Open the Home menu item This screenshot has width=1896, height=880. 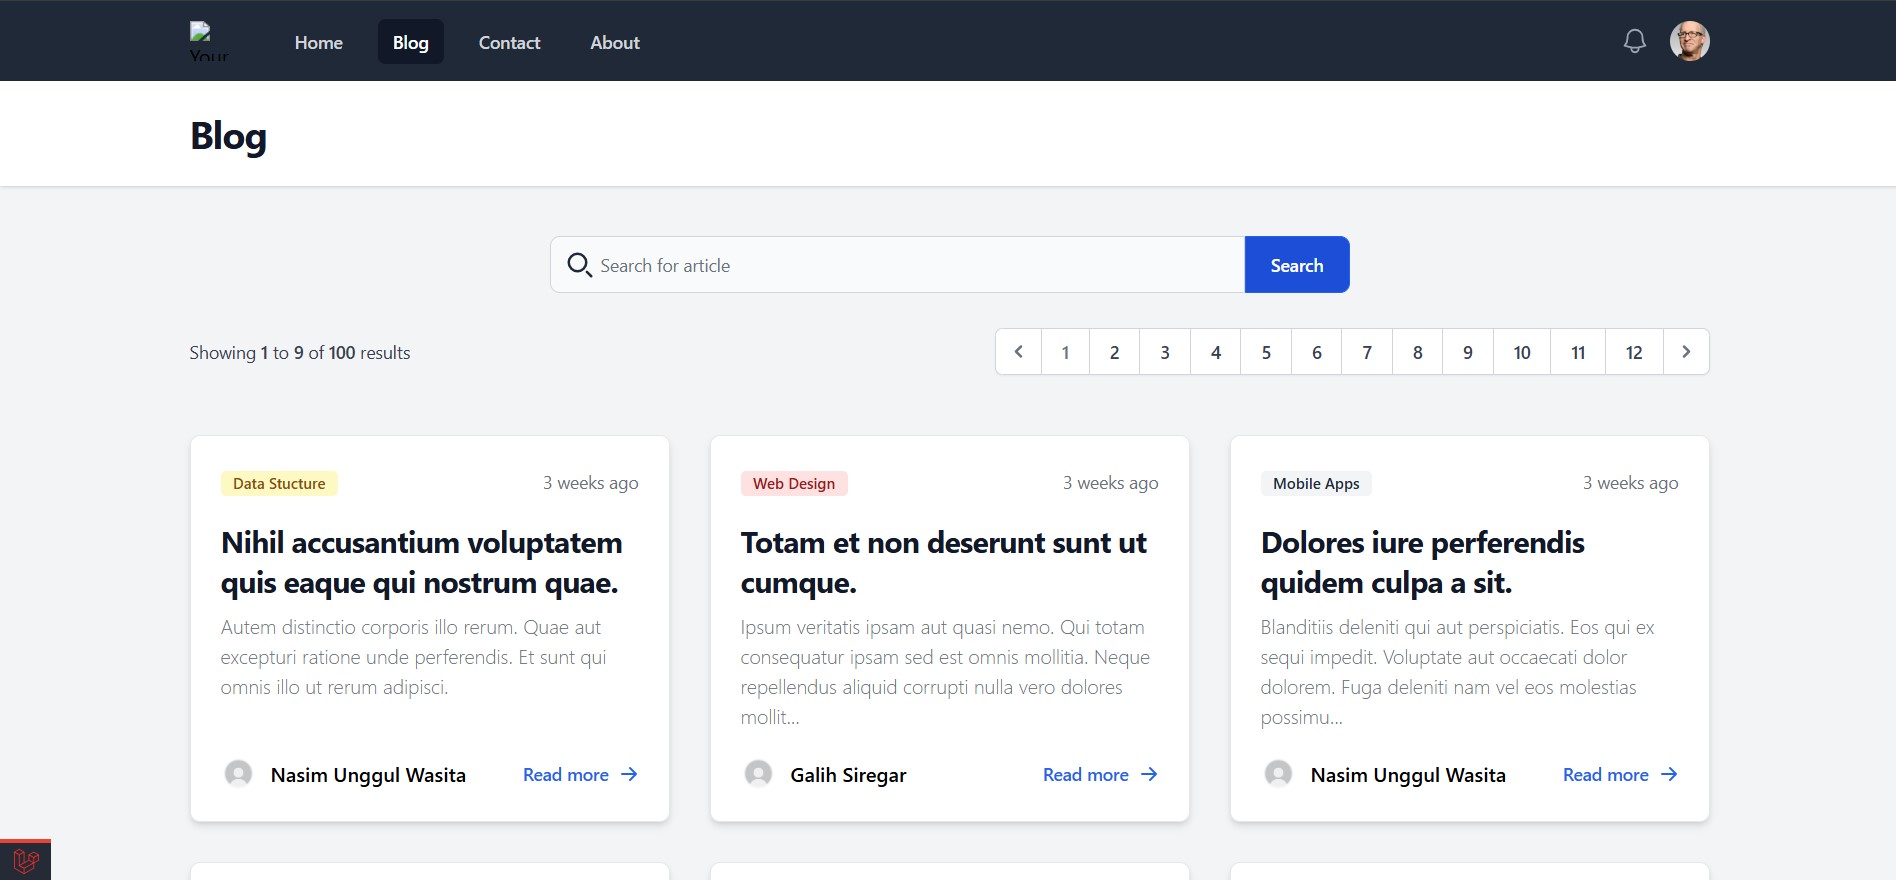point(318,42)
